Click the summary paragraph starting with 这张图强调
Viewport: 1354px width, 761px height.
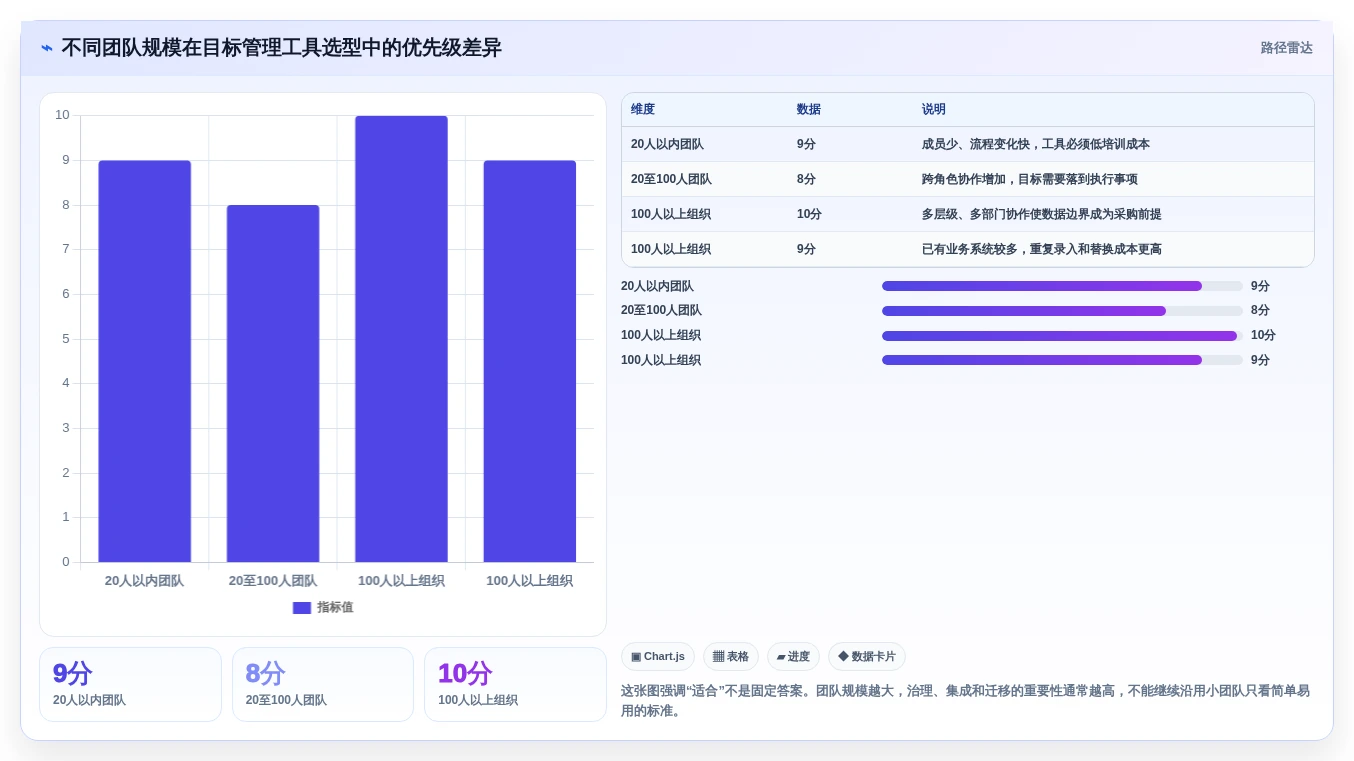[x=966, y=701]
